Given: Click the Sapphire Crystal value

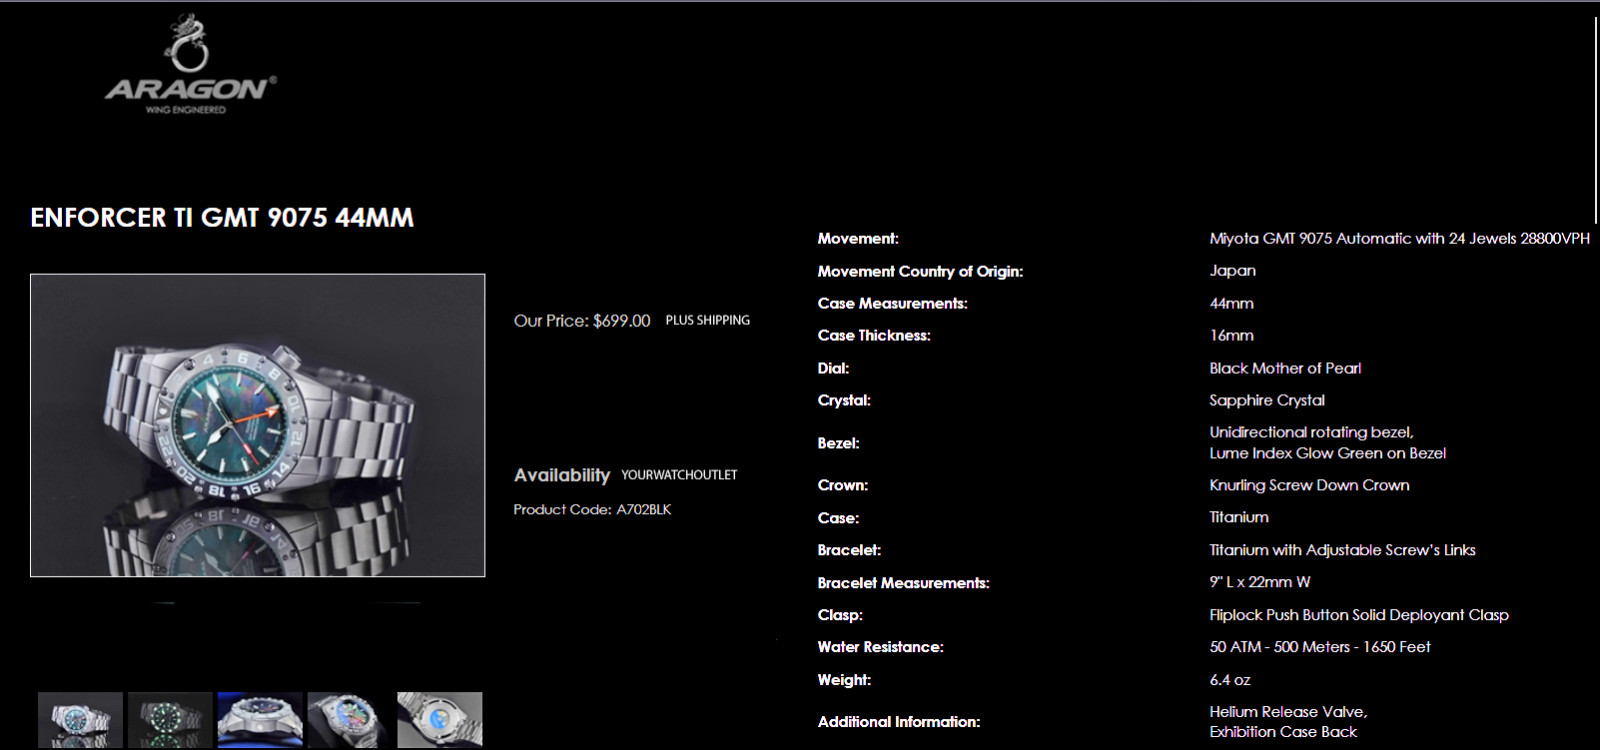Looking at the screenshot, I should [x=1267, y=401].
